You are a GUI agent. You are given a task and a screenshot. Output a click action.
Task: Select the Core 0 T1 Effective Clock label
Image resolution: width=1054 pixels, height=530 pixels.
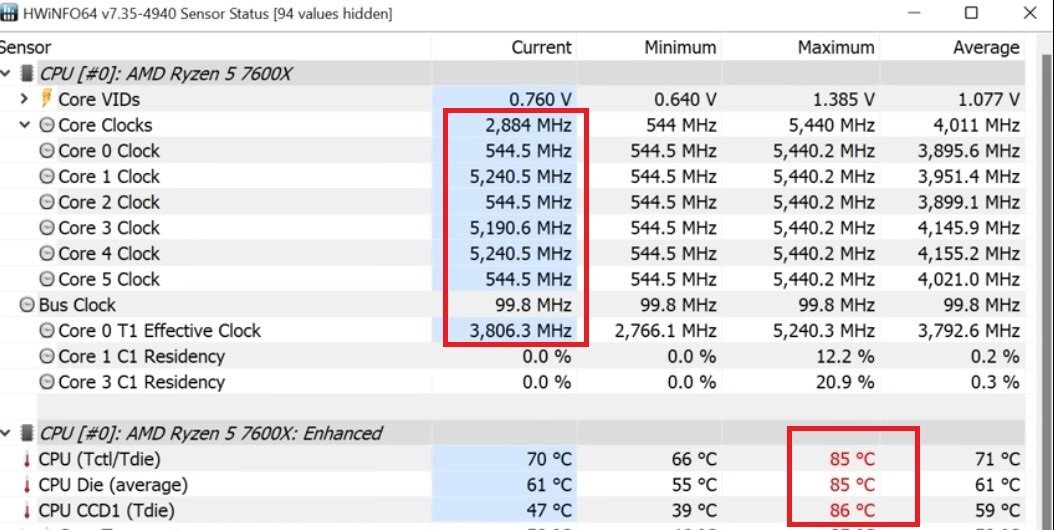tap(159, 330)
